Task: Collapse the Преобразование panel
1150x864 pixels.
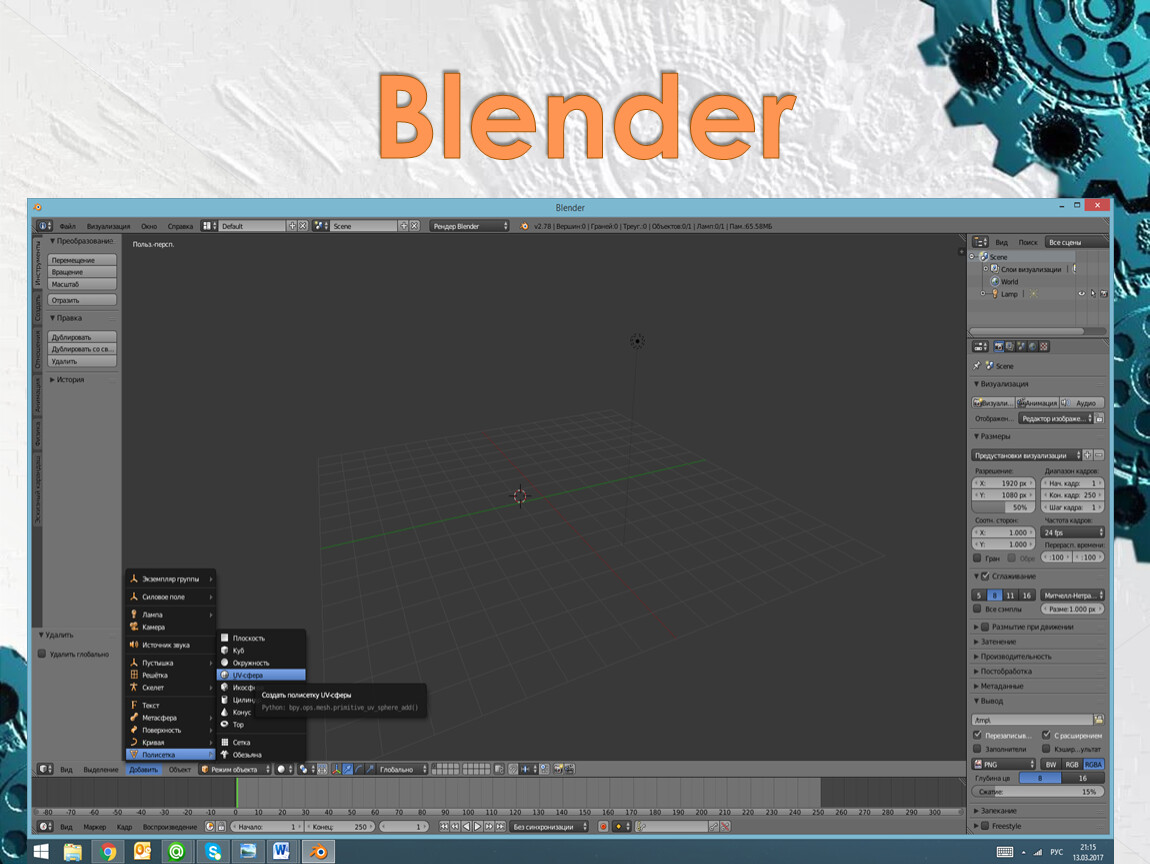Action: pos(81,241)
